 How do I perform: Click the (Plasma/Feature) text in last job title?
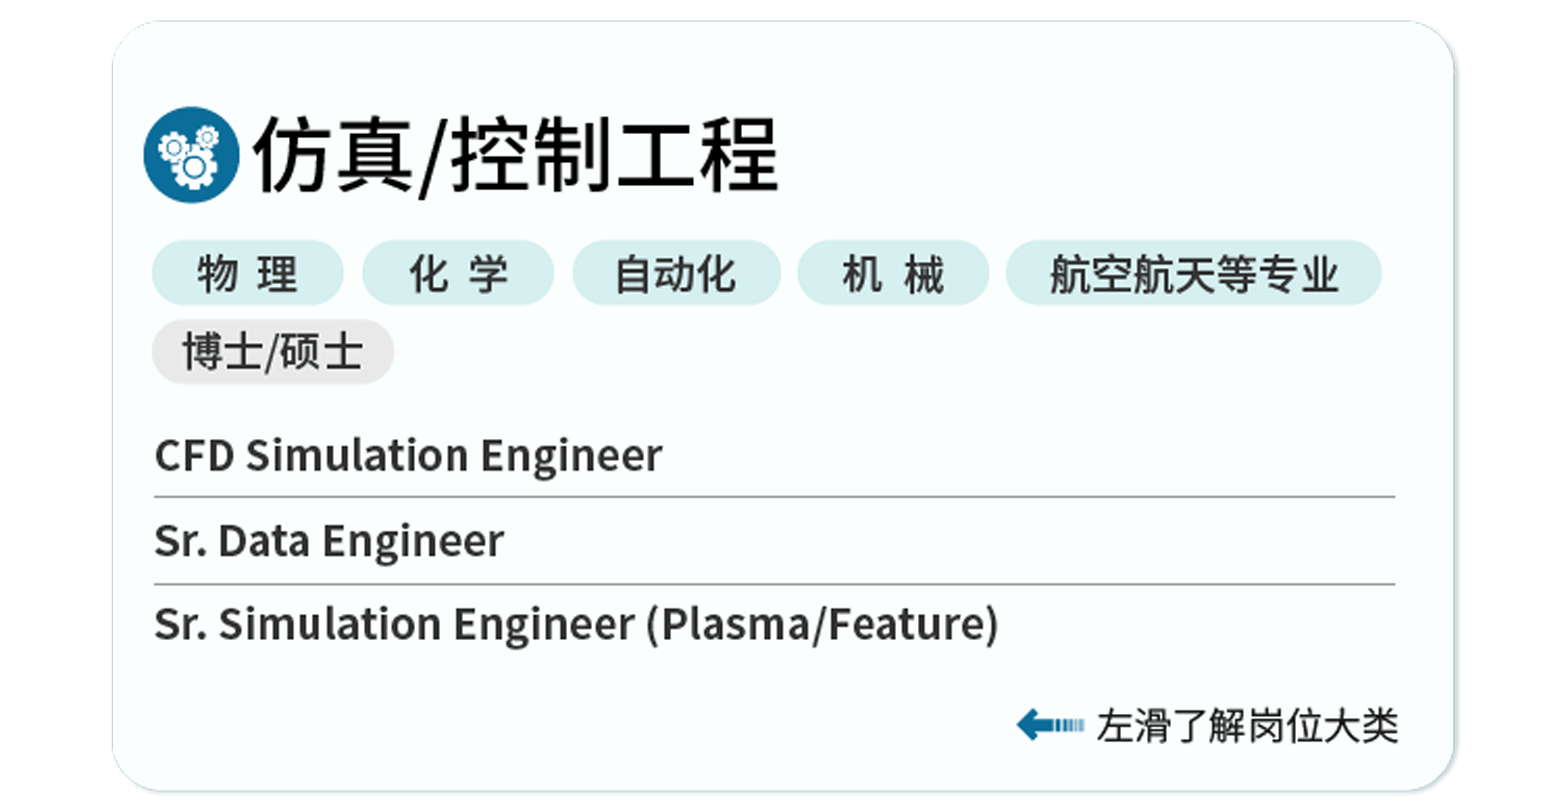822,624
